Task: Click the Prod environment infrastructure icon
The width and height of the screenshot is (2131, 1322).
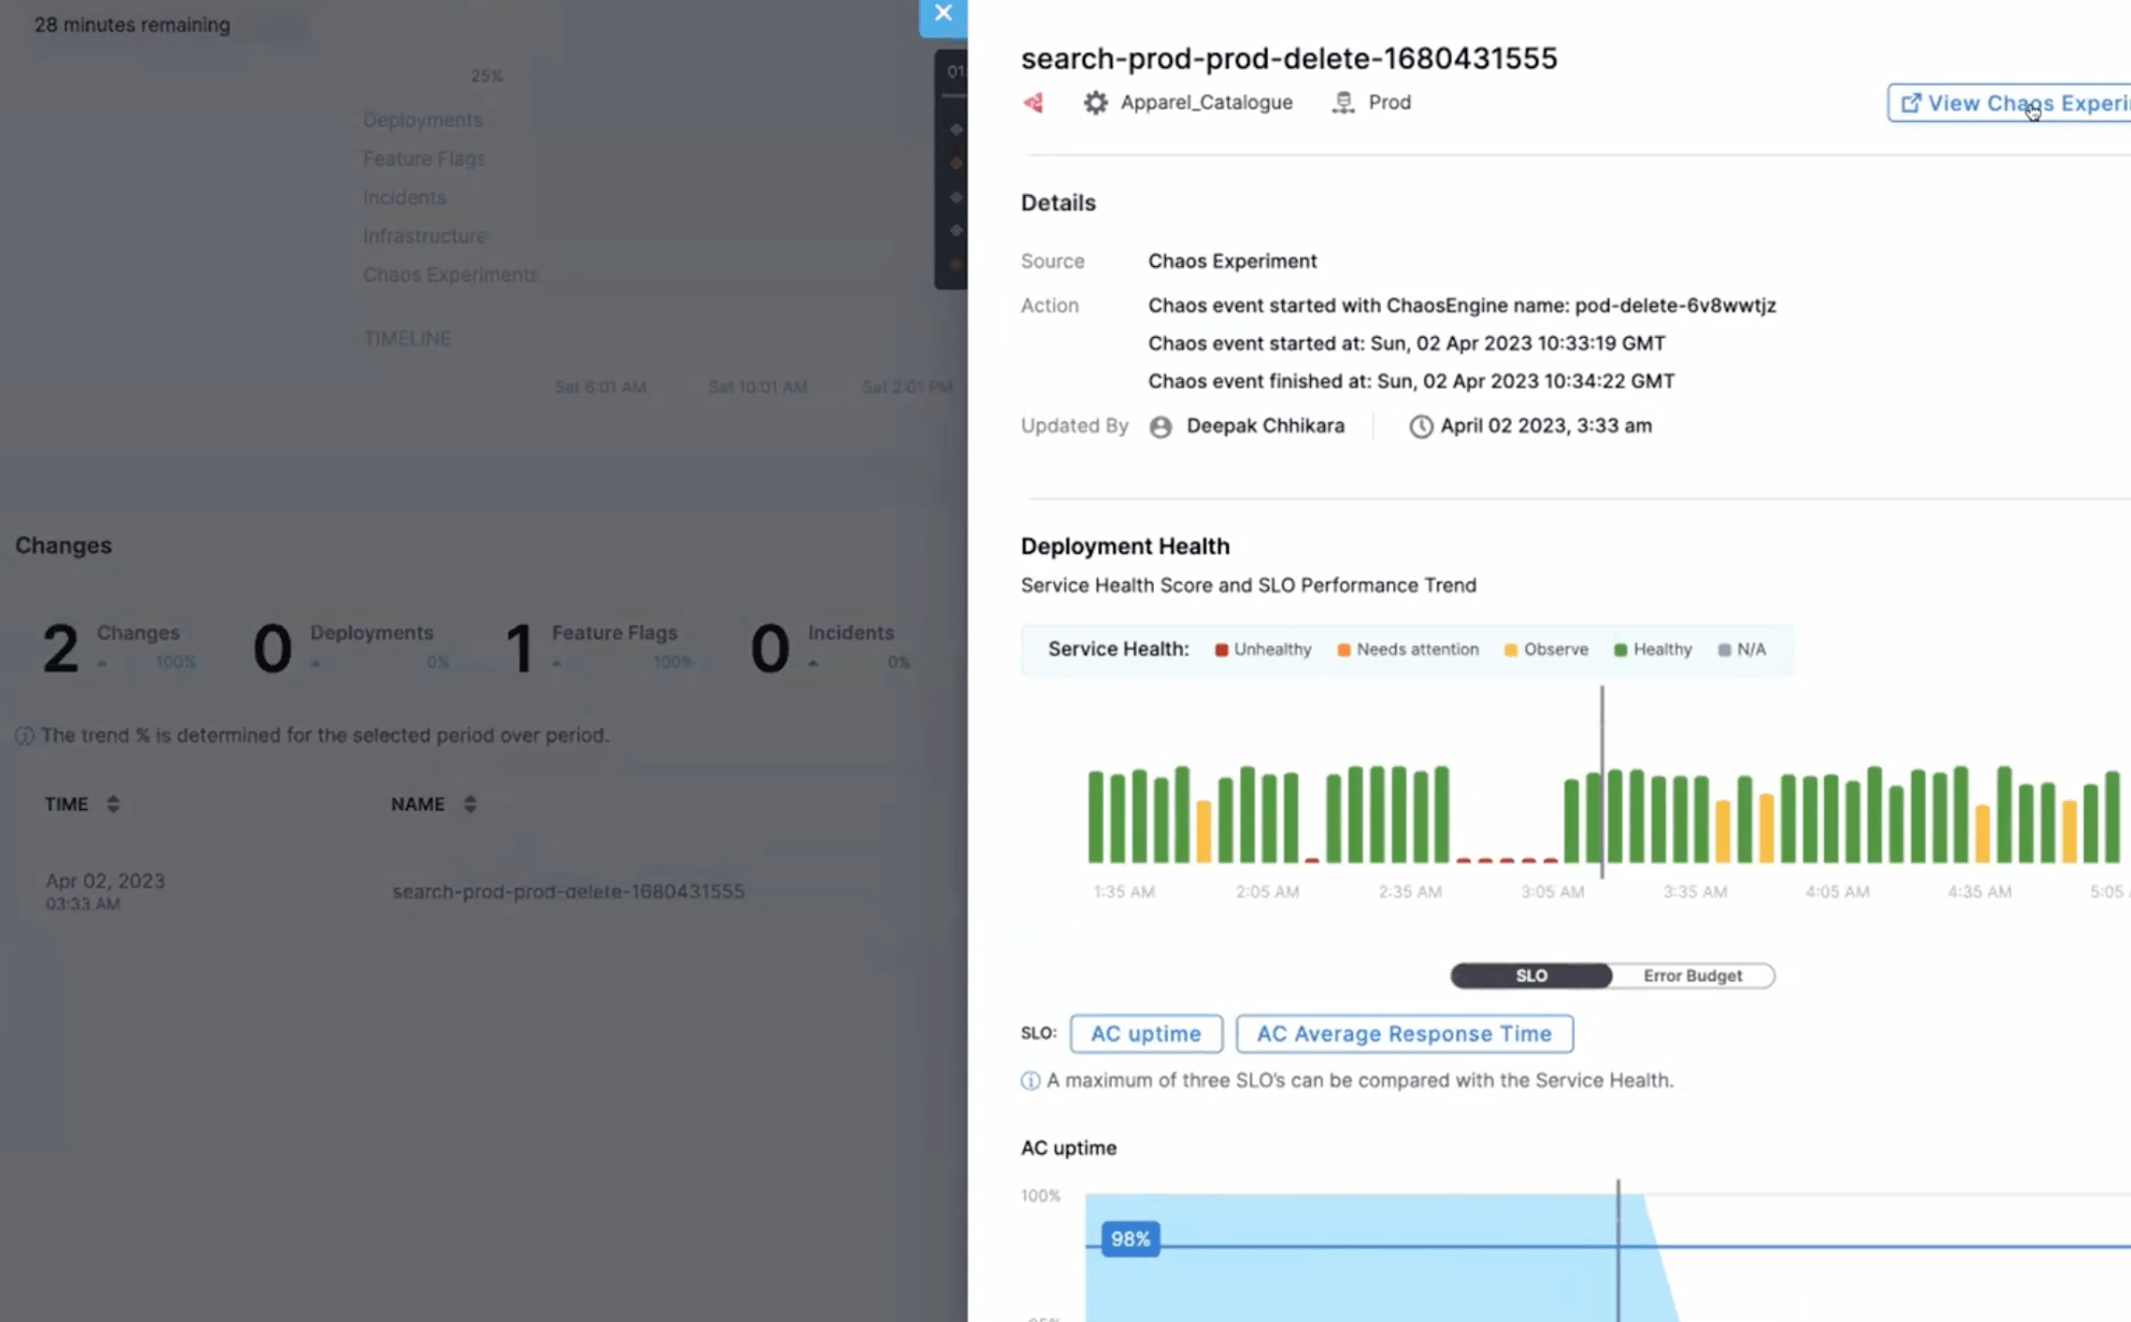Action: [x=1343, y=102]
